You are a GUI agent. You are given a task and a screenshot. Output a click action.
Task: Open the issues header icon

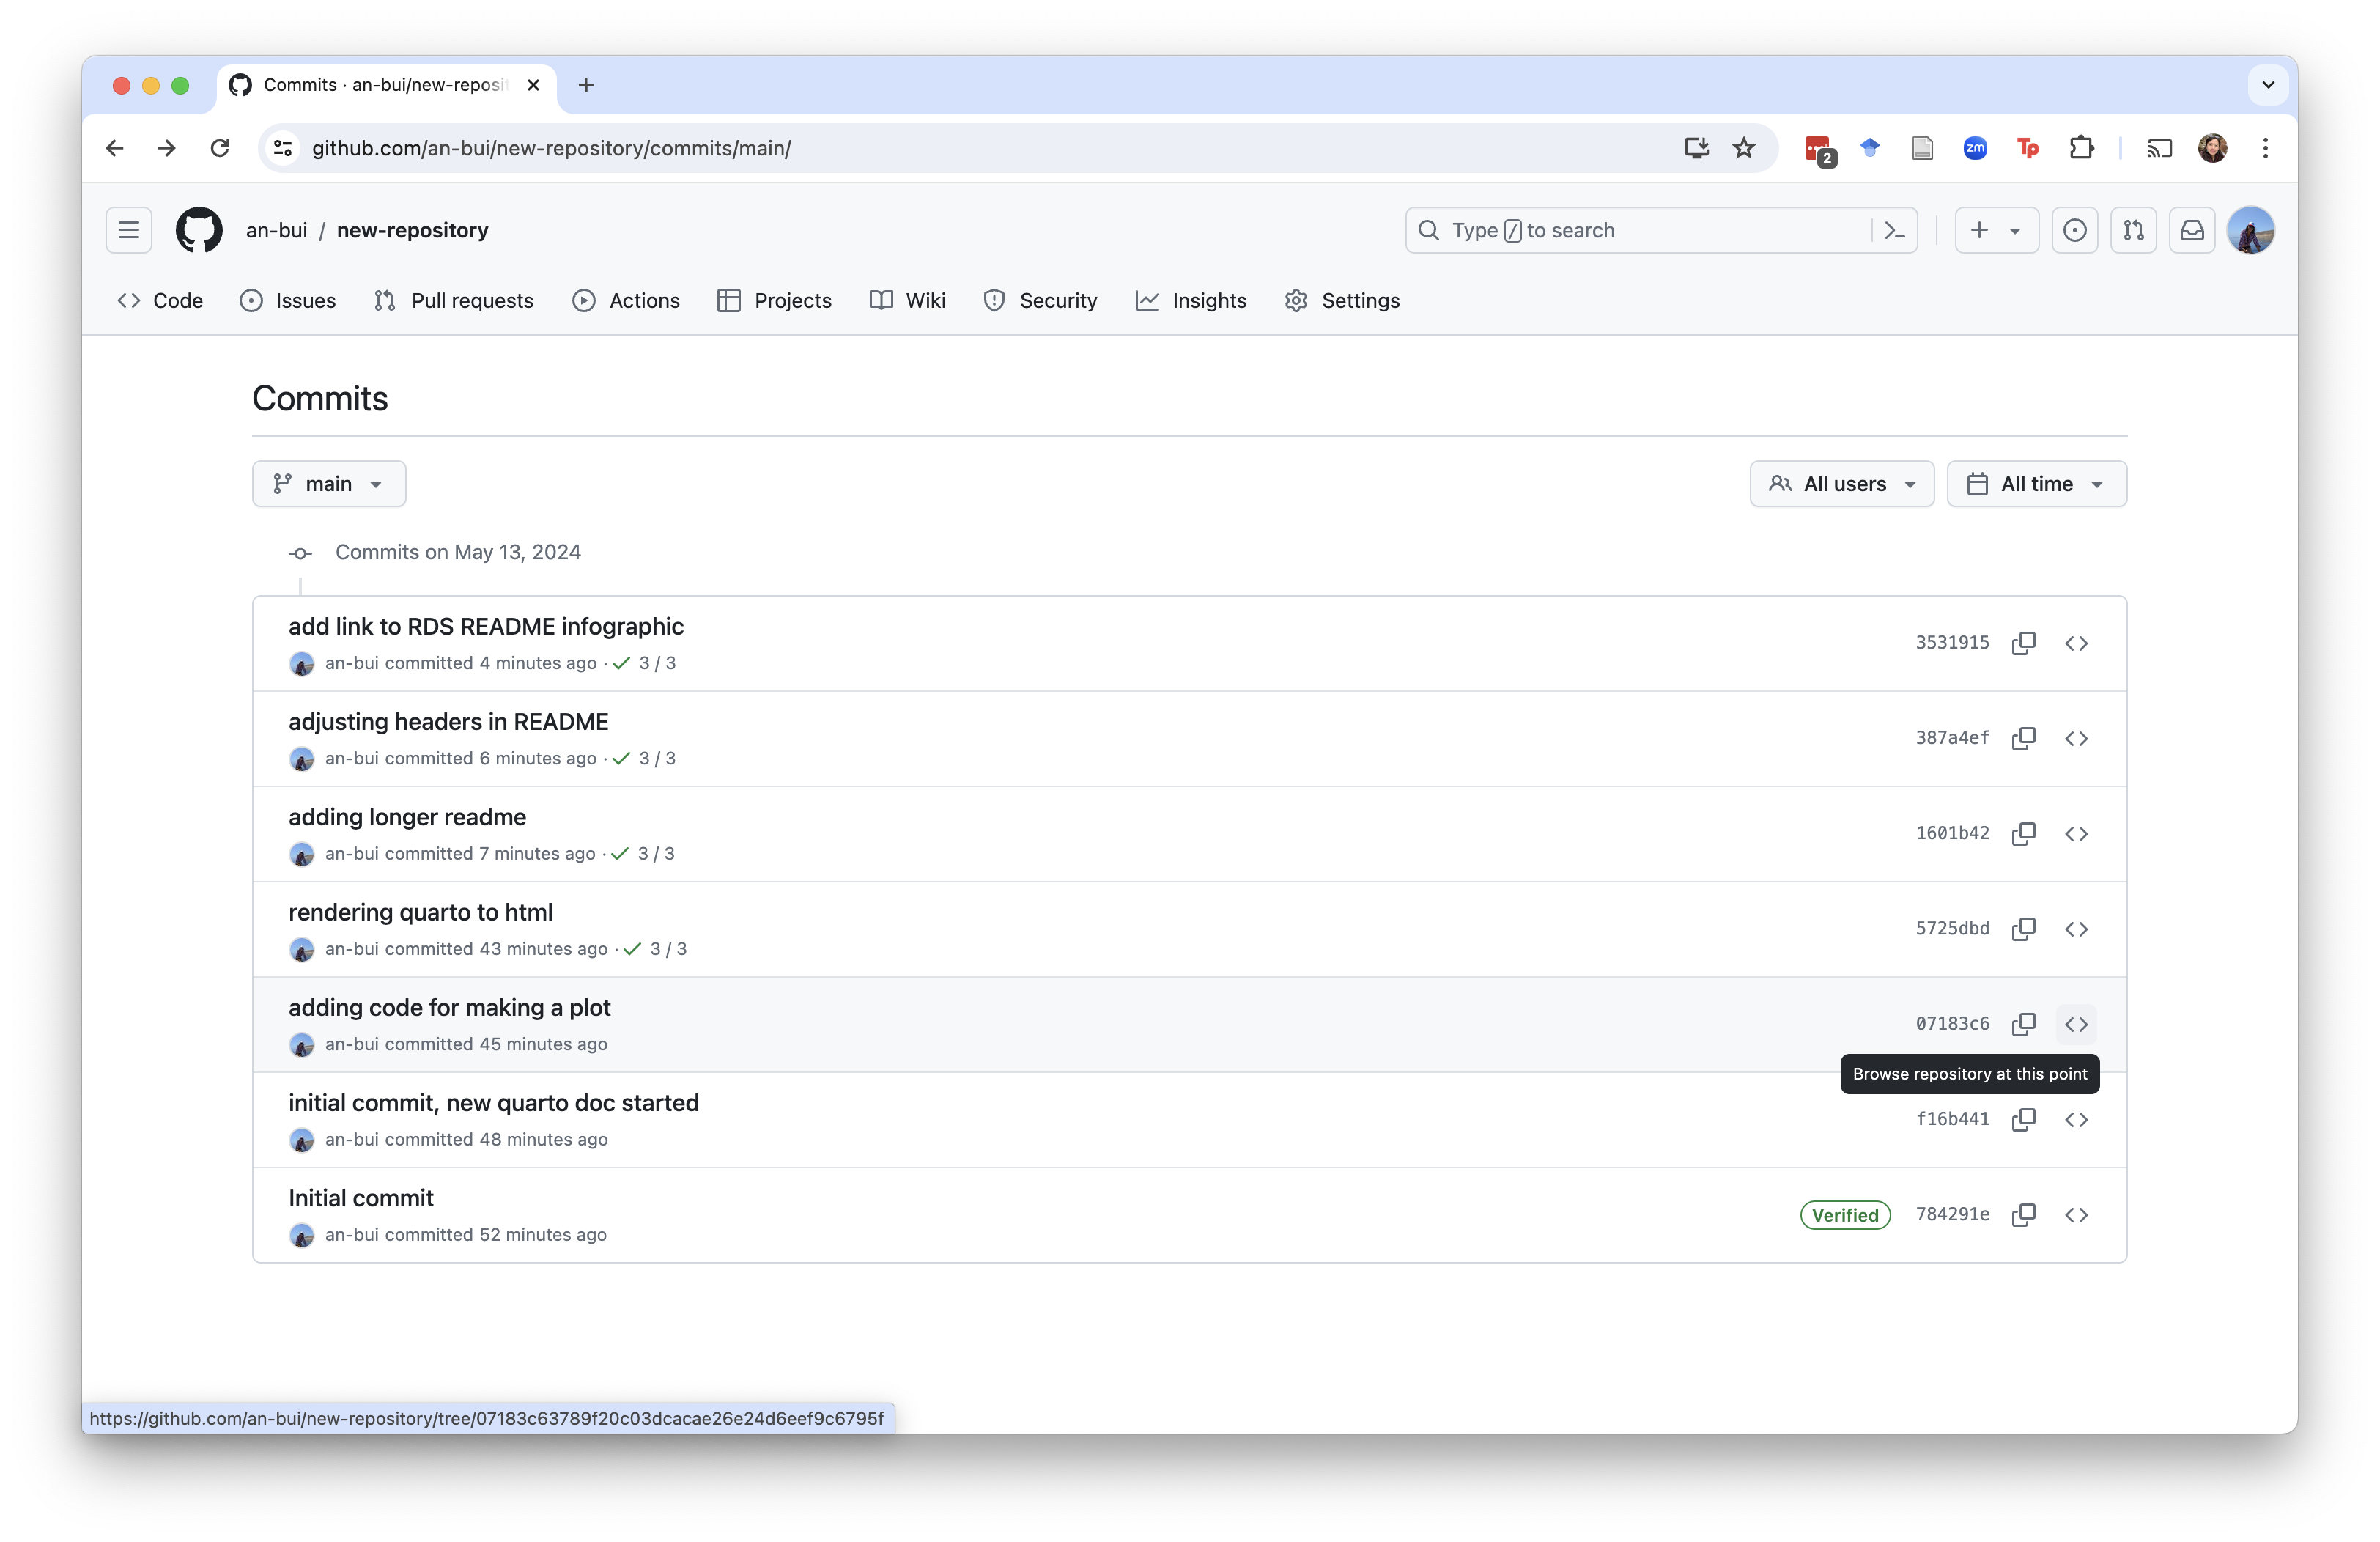click(x=2074, y=230)
